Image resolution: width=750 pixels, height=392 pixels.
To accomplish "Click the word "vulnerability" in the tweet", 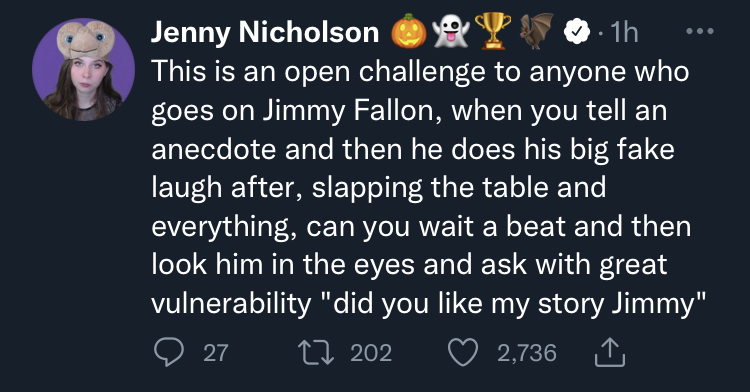I will (x=232, y=303).
